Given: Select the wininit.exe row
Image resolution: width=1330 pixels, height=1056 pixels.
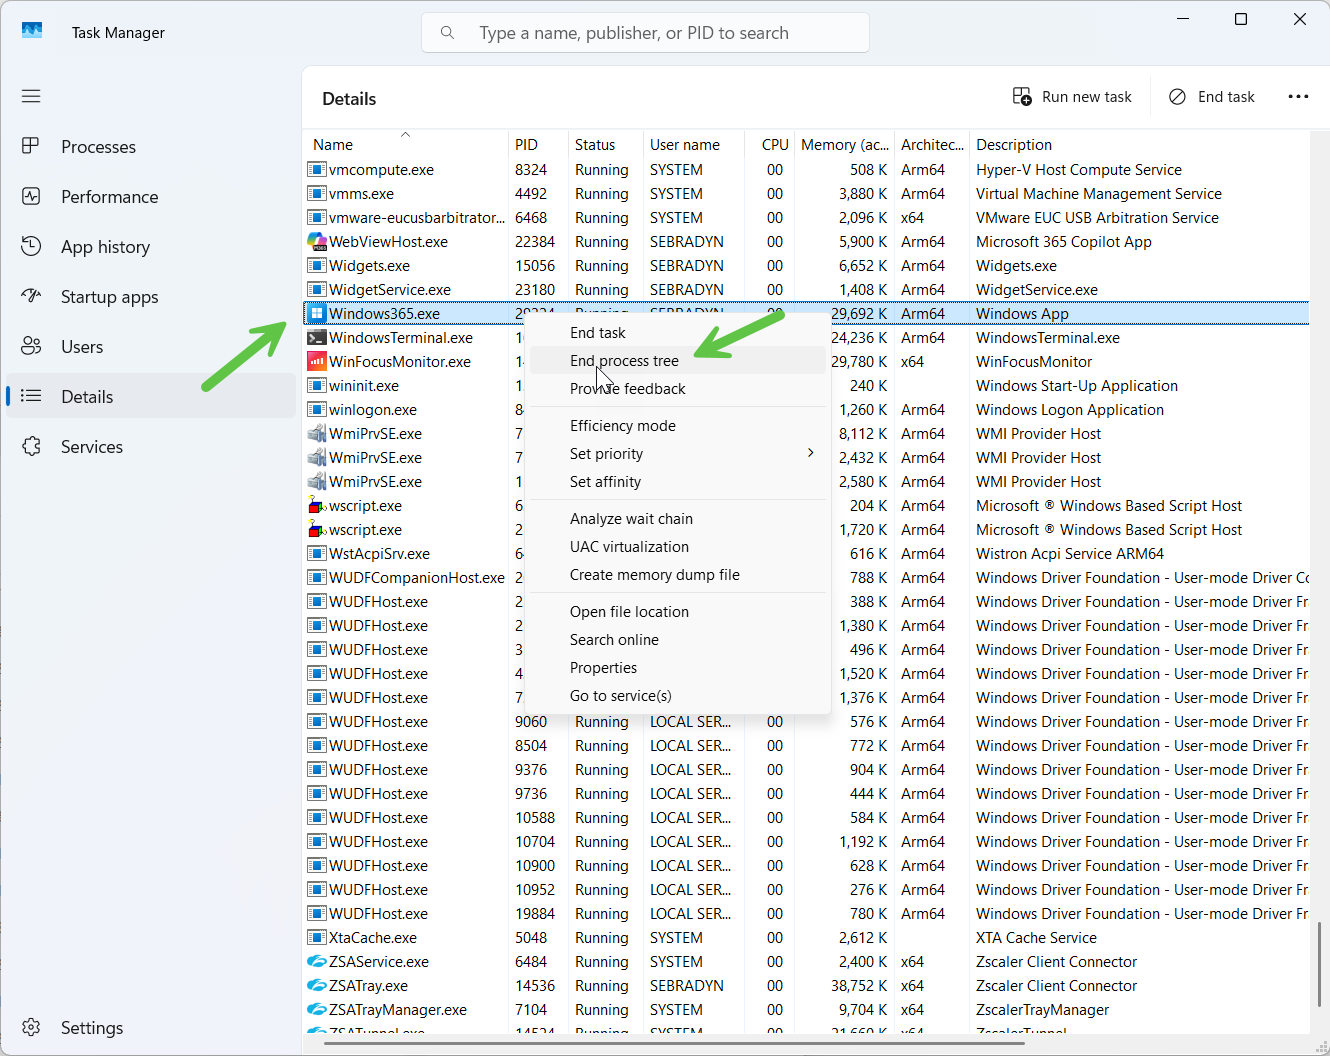Looking at the screenshot, I should point(805,385).
